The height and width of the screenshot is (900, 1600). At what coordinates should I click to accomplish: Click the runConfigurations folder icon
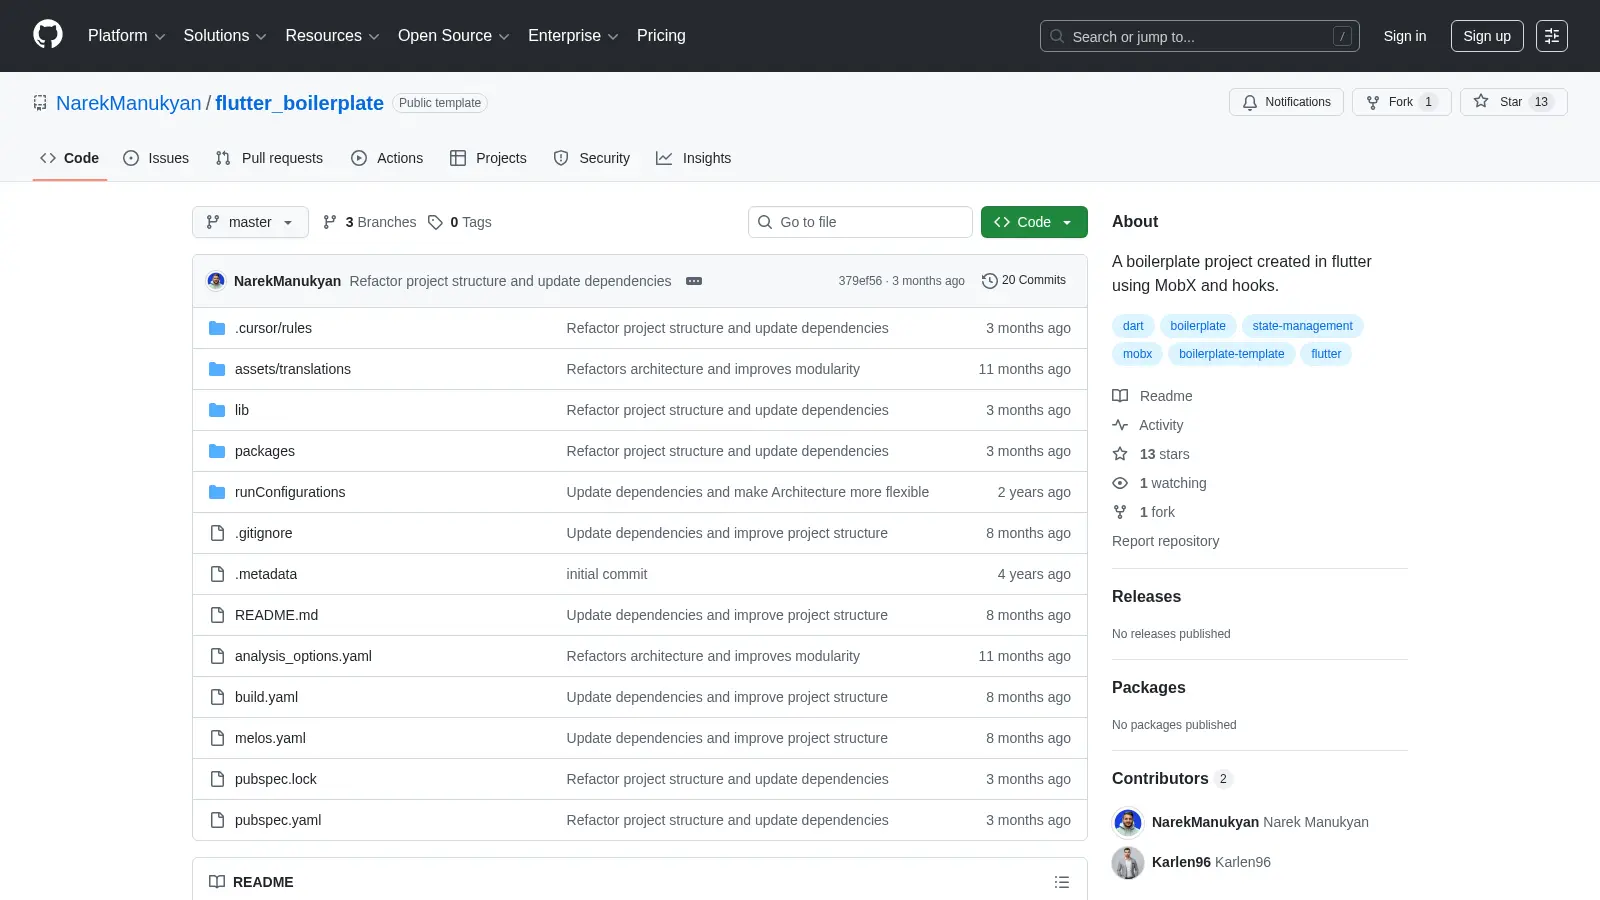pyautogui.click(x=217, y=492)
